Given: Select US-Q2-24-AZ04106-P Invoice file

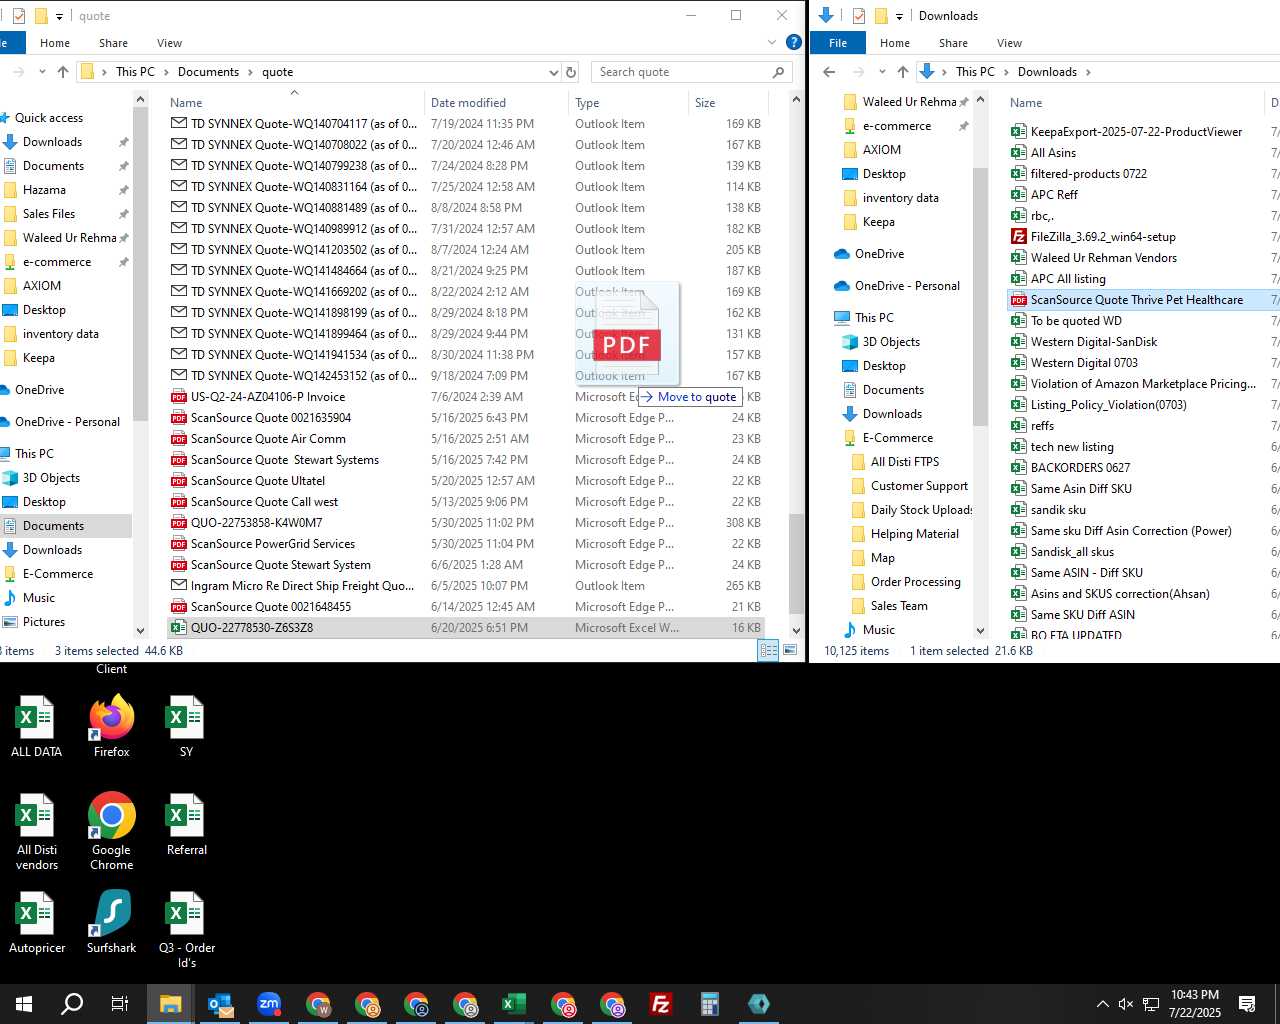Looking at the screenshot, I should tap(268, 397).
